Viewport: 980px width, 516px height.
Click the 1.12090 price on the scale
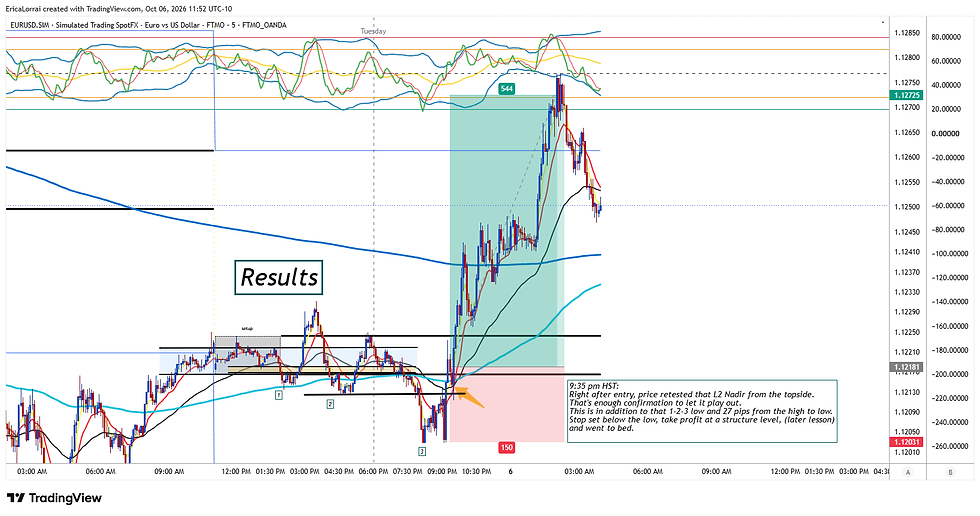pos(907,412)
